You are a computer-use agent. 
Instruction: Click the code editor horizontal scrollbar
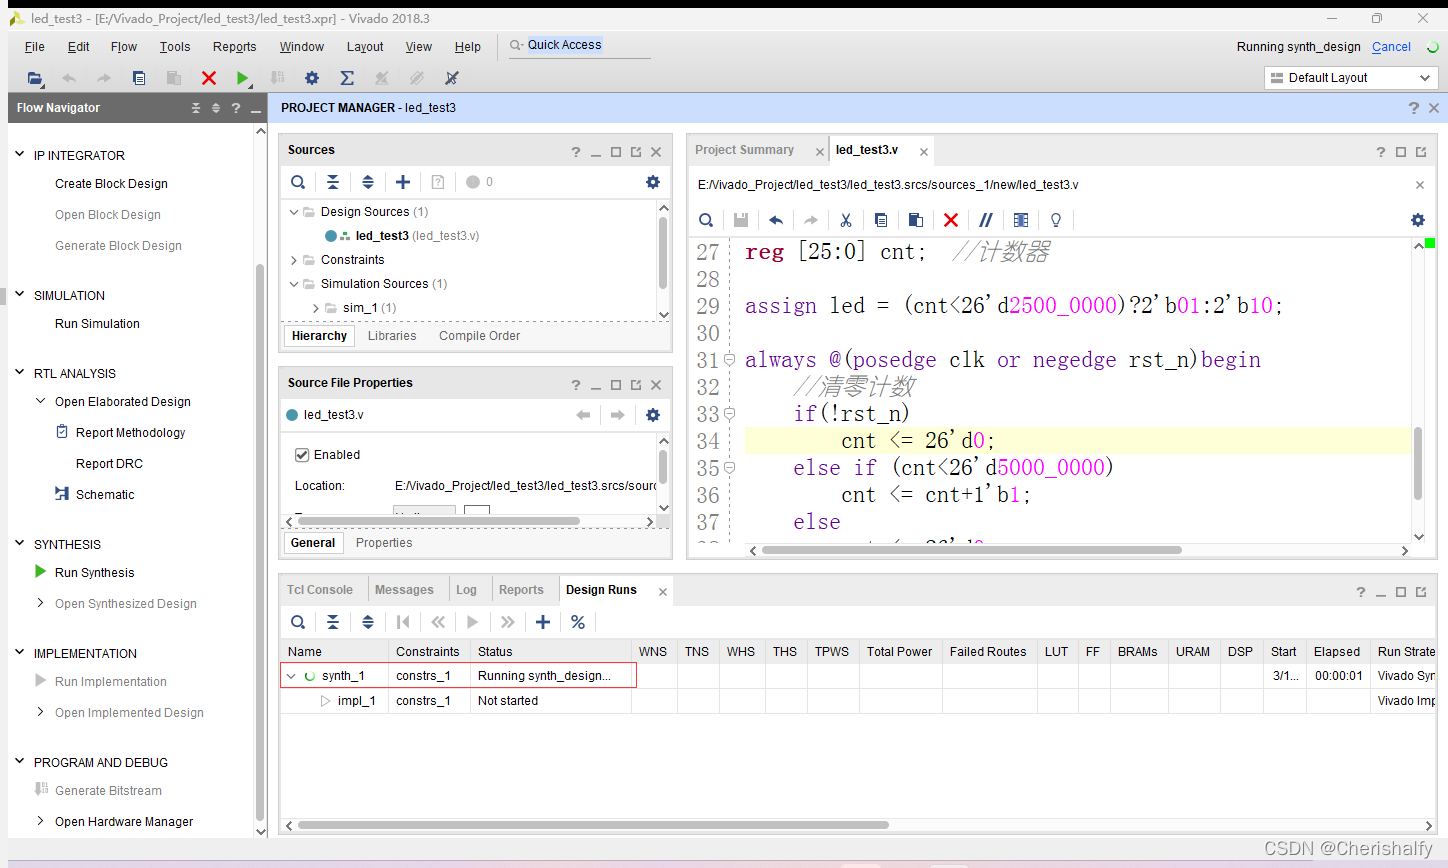click(971, 550)
